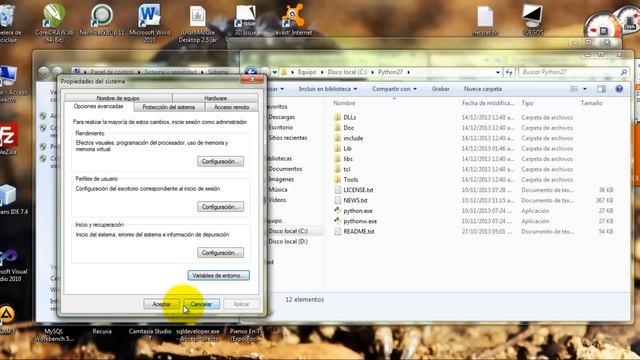Click Grabar in Explorer toolbar

click(x=440, y=89)
